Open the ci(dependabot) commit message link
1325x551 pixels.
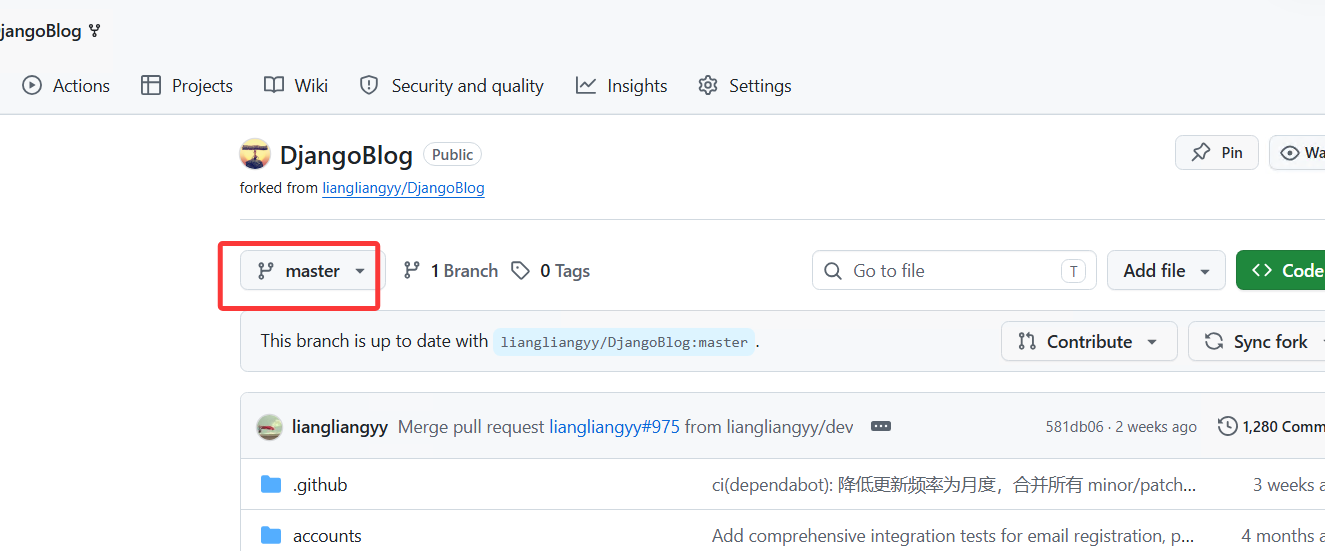tap(954, 485)
